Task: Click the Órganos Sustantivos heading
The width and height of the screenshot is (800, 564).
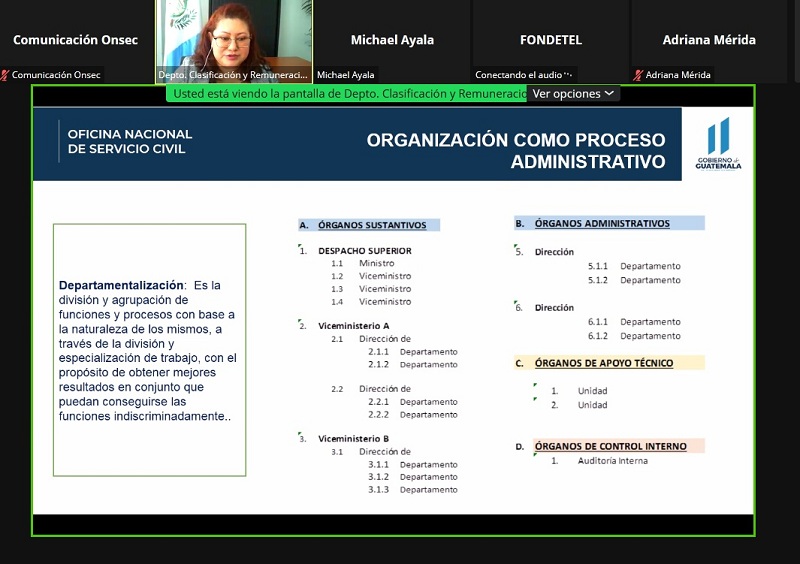Action: 371,225
